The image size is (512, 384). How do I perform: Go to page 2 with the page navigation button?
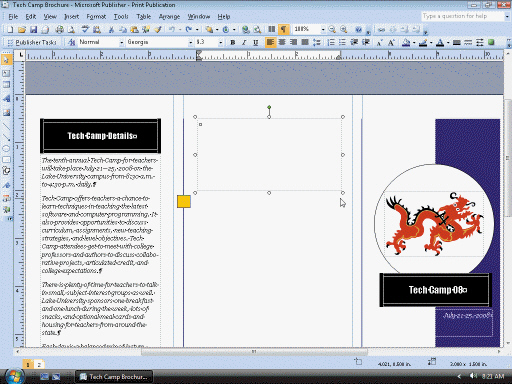[39, 365]
